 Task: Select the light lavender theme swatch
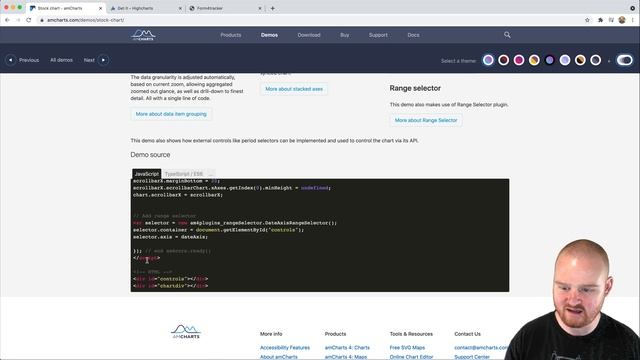pyautogui.click(x=565, y=60)
